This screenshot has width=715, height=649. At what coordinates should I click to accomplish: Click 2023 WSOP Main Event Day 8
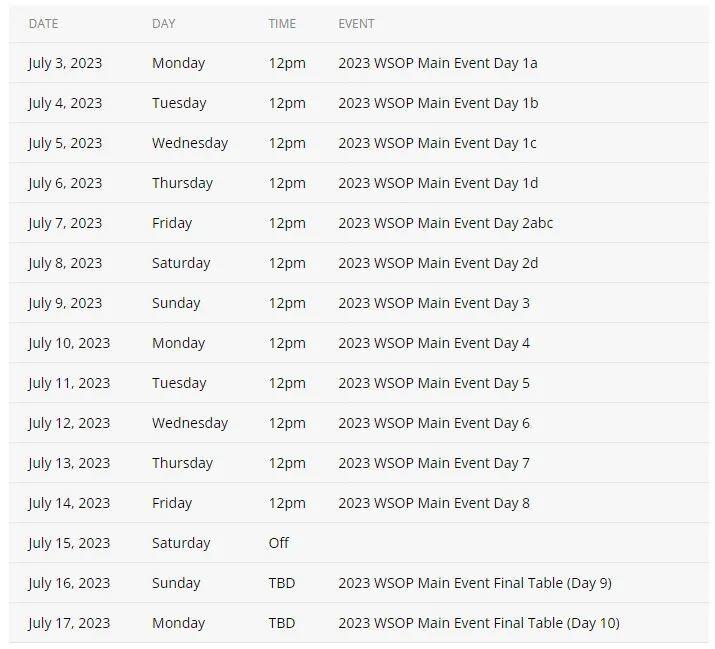(434, 503)
